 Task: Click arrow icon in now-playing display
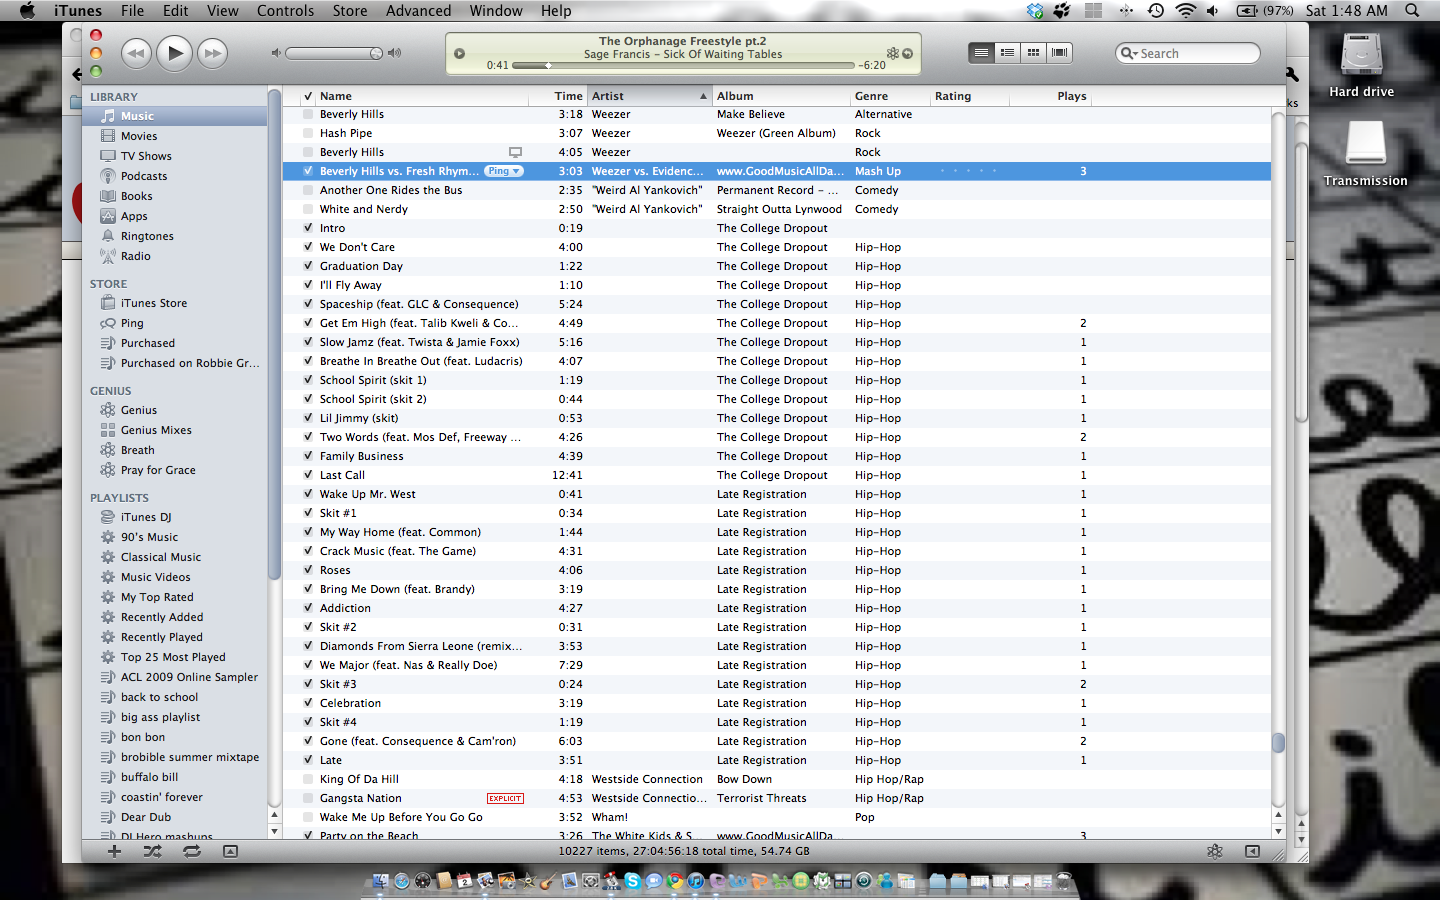pyautogui.click(x=908, y=54)
